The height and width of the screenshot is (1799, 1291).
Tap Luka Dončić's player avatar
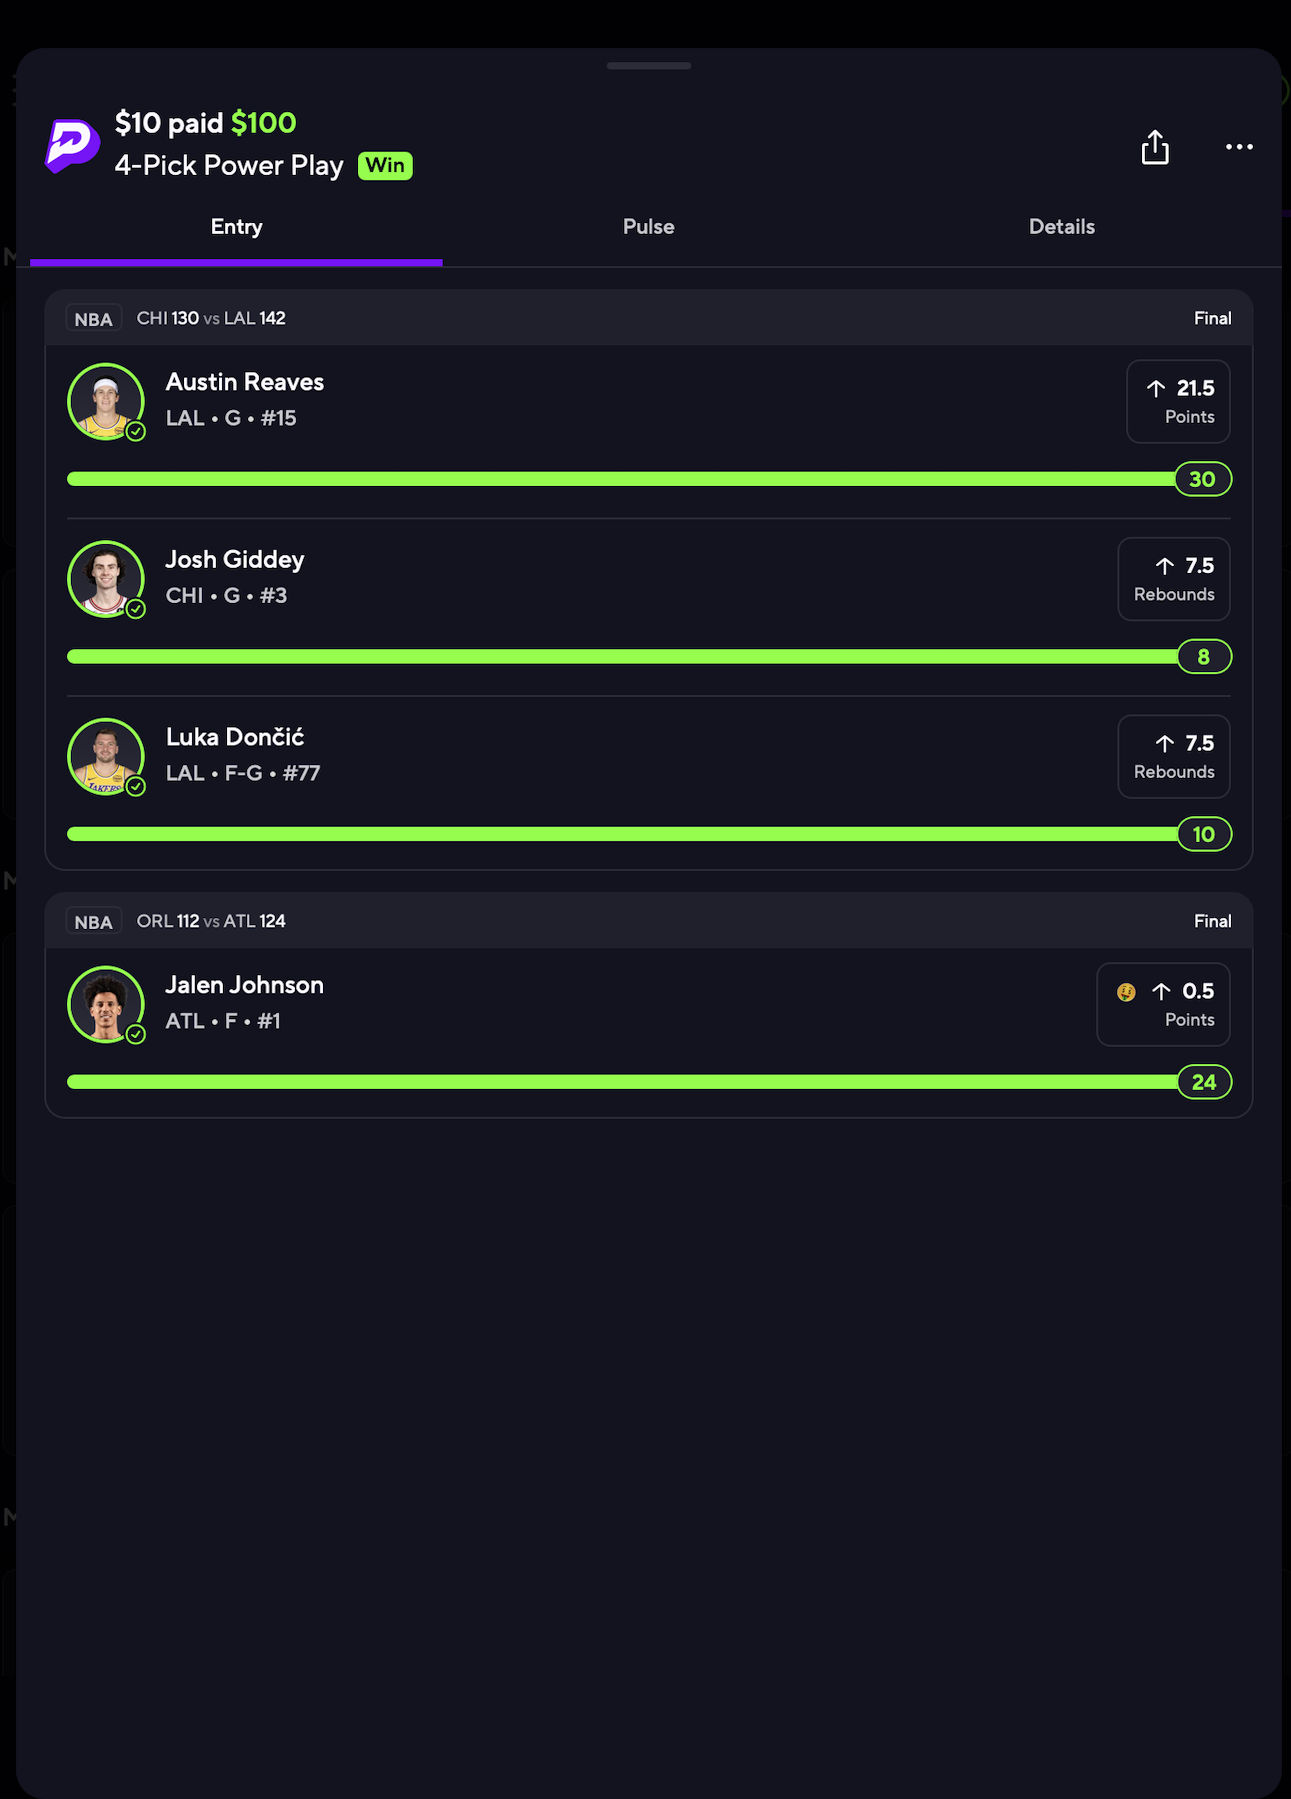point(106,756)
